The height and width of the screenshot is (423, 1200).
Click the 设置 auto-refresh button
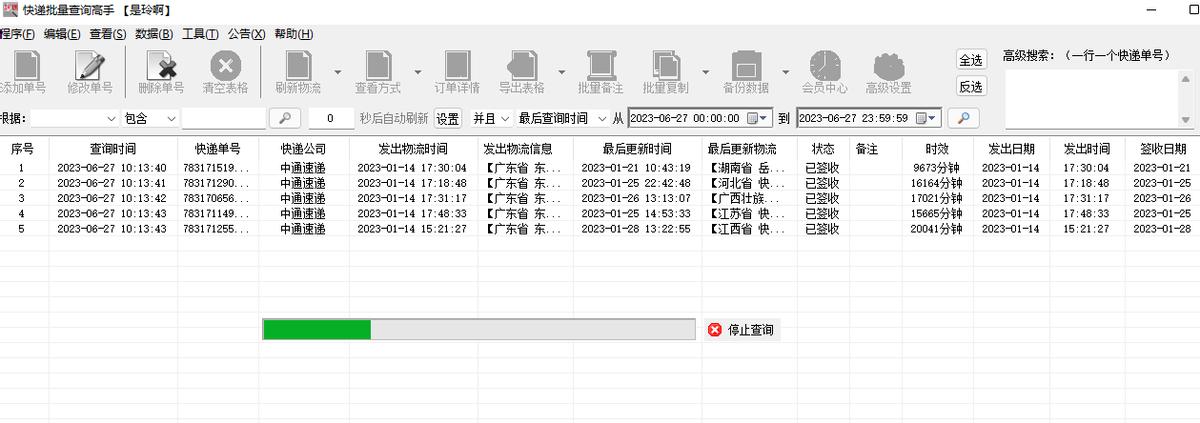(447, 118)
